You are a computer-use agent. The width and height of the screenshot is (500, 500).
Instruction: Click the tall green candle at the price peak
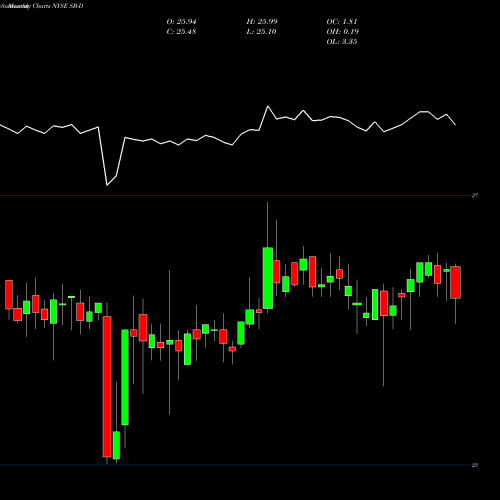tap(268, 278)
